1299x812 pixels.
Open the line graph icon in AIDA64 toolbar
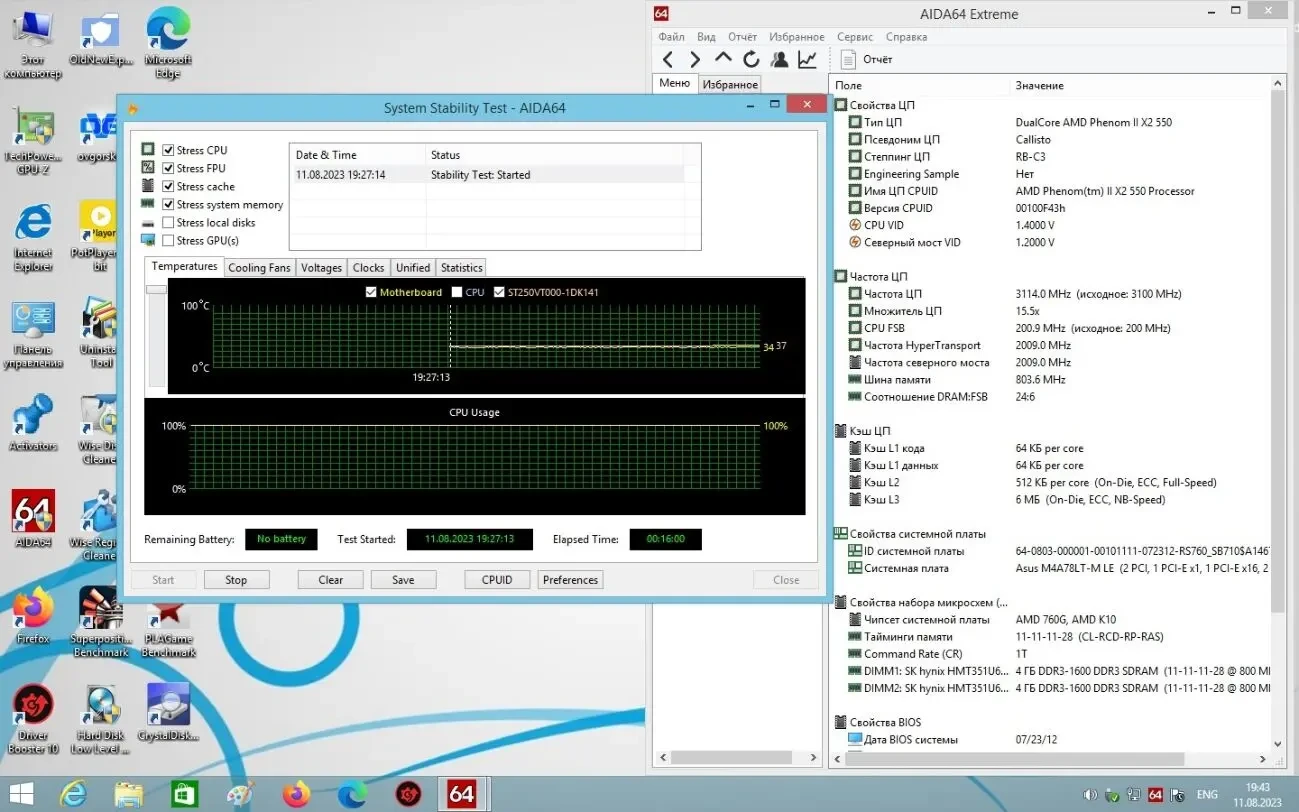coord(807,60)
